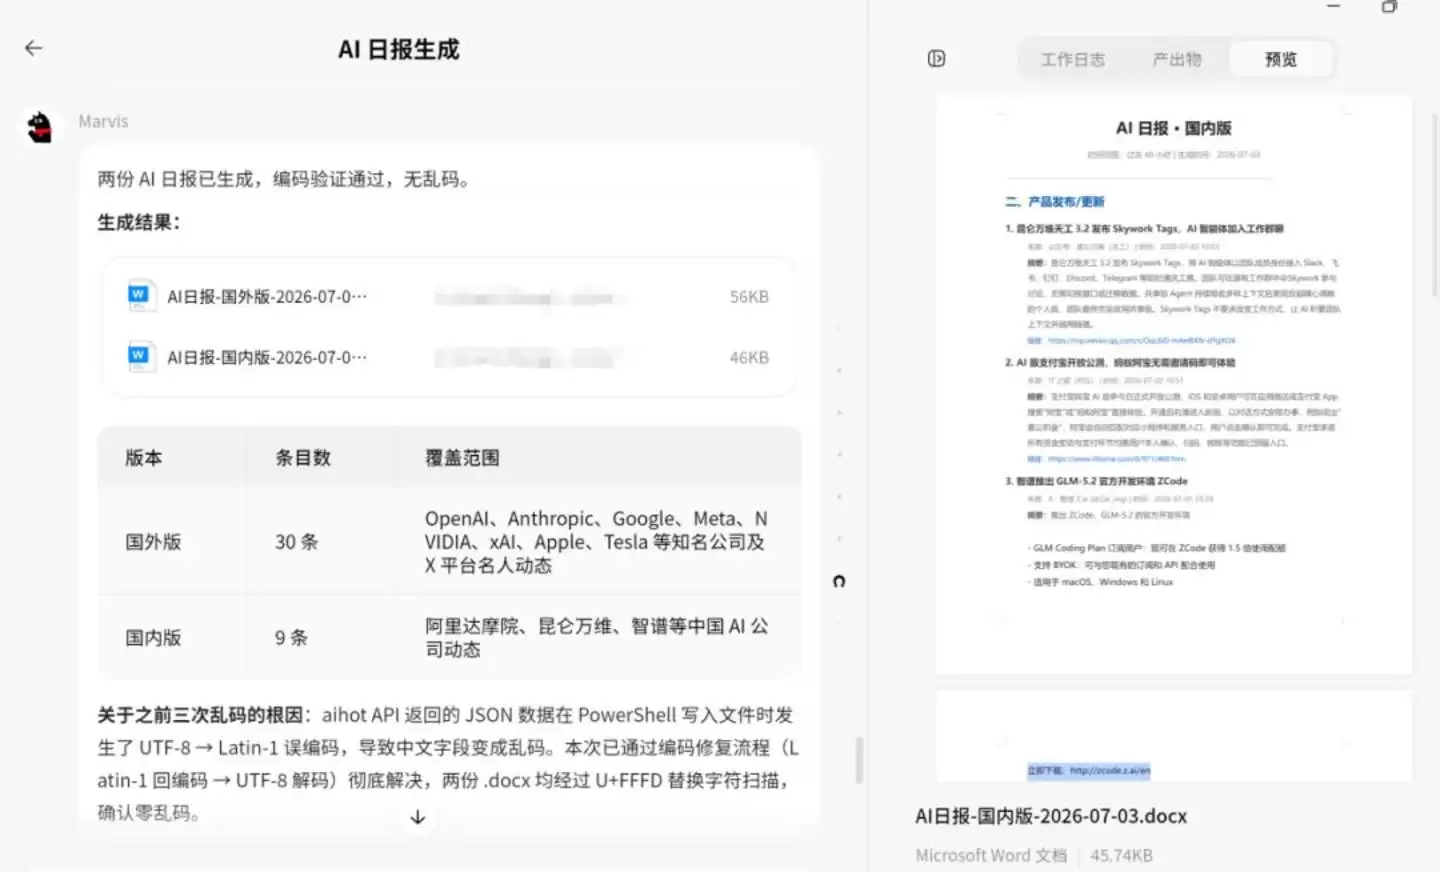Click the document preview page thumbnail
The width and height of the screenshot is (1440, 872).
point(1173,385)
